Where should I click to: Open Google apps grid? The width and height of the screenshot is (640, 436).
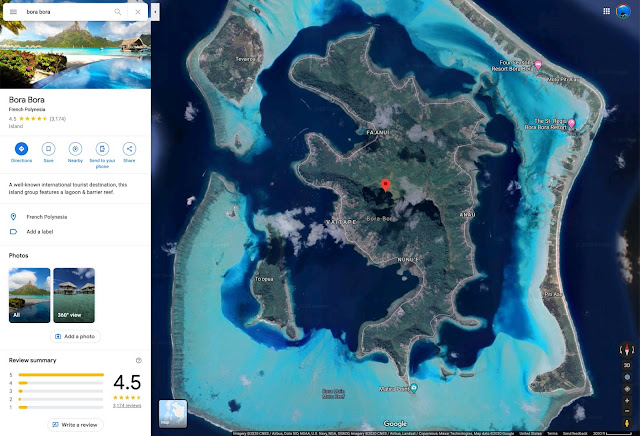point(607,11)
